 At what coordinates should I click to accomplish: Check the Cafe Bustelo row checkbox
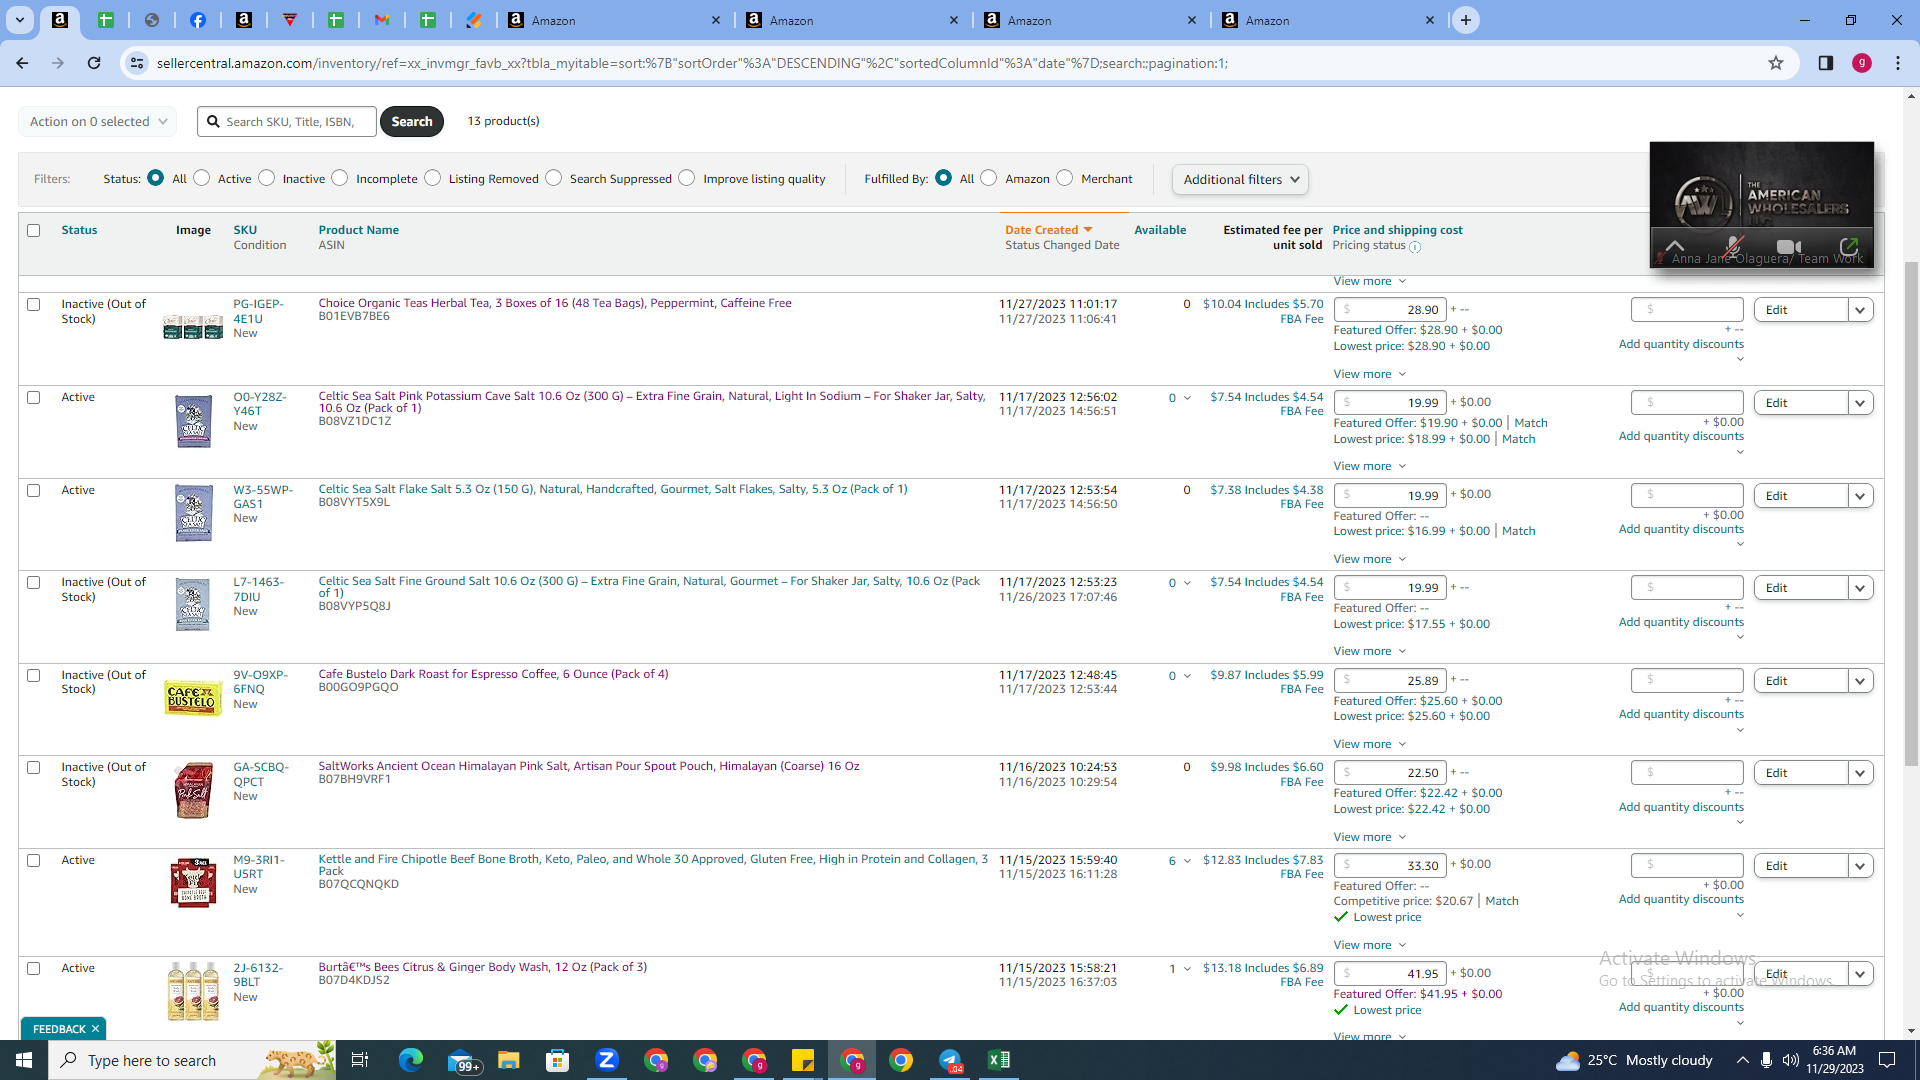click(x=34, y=675)
